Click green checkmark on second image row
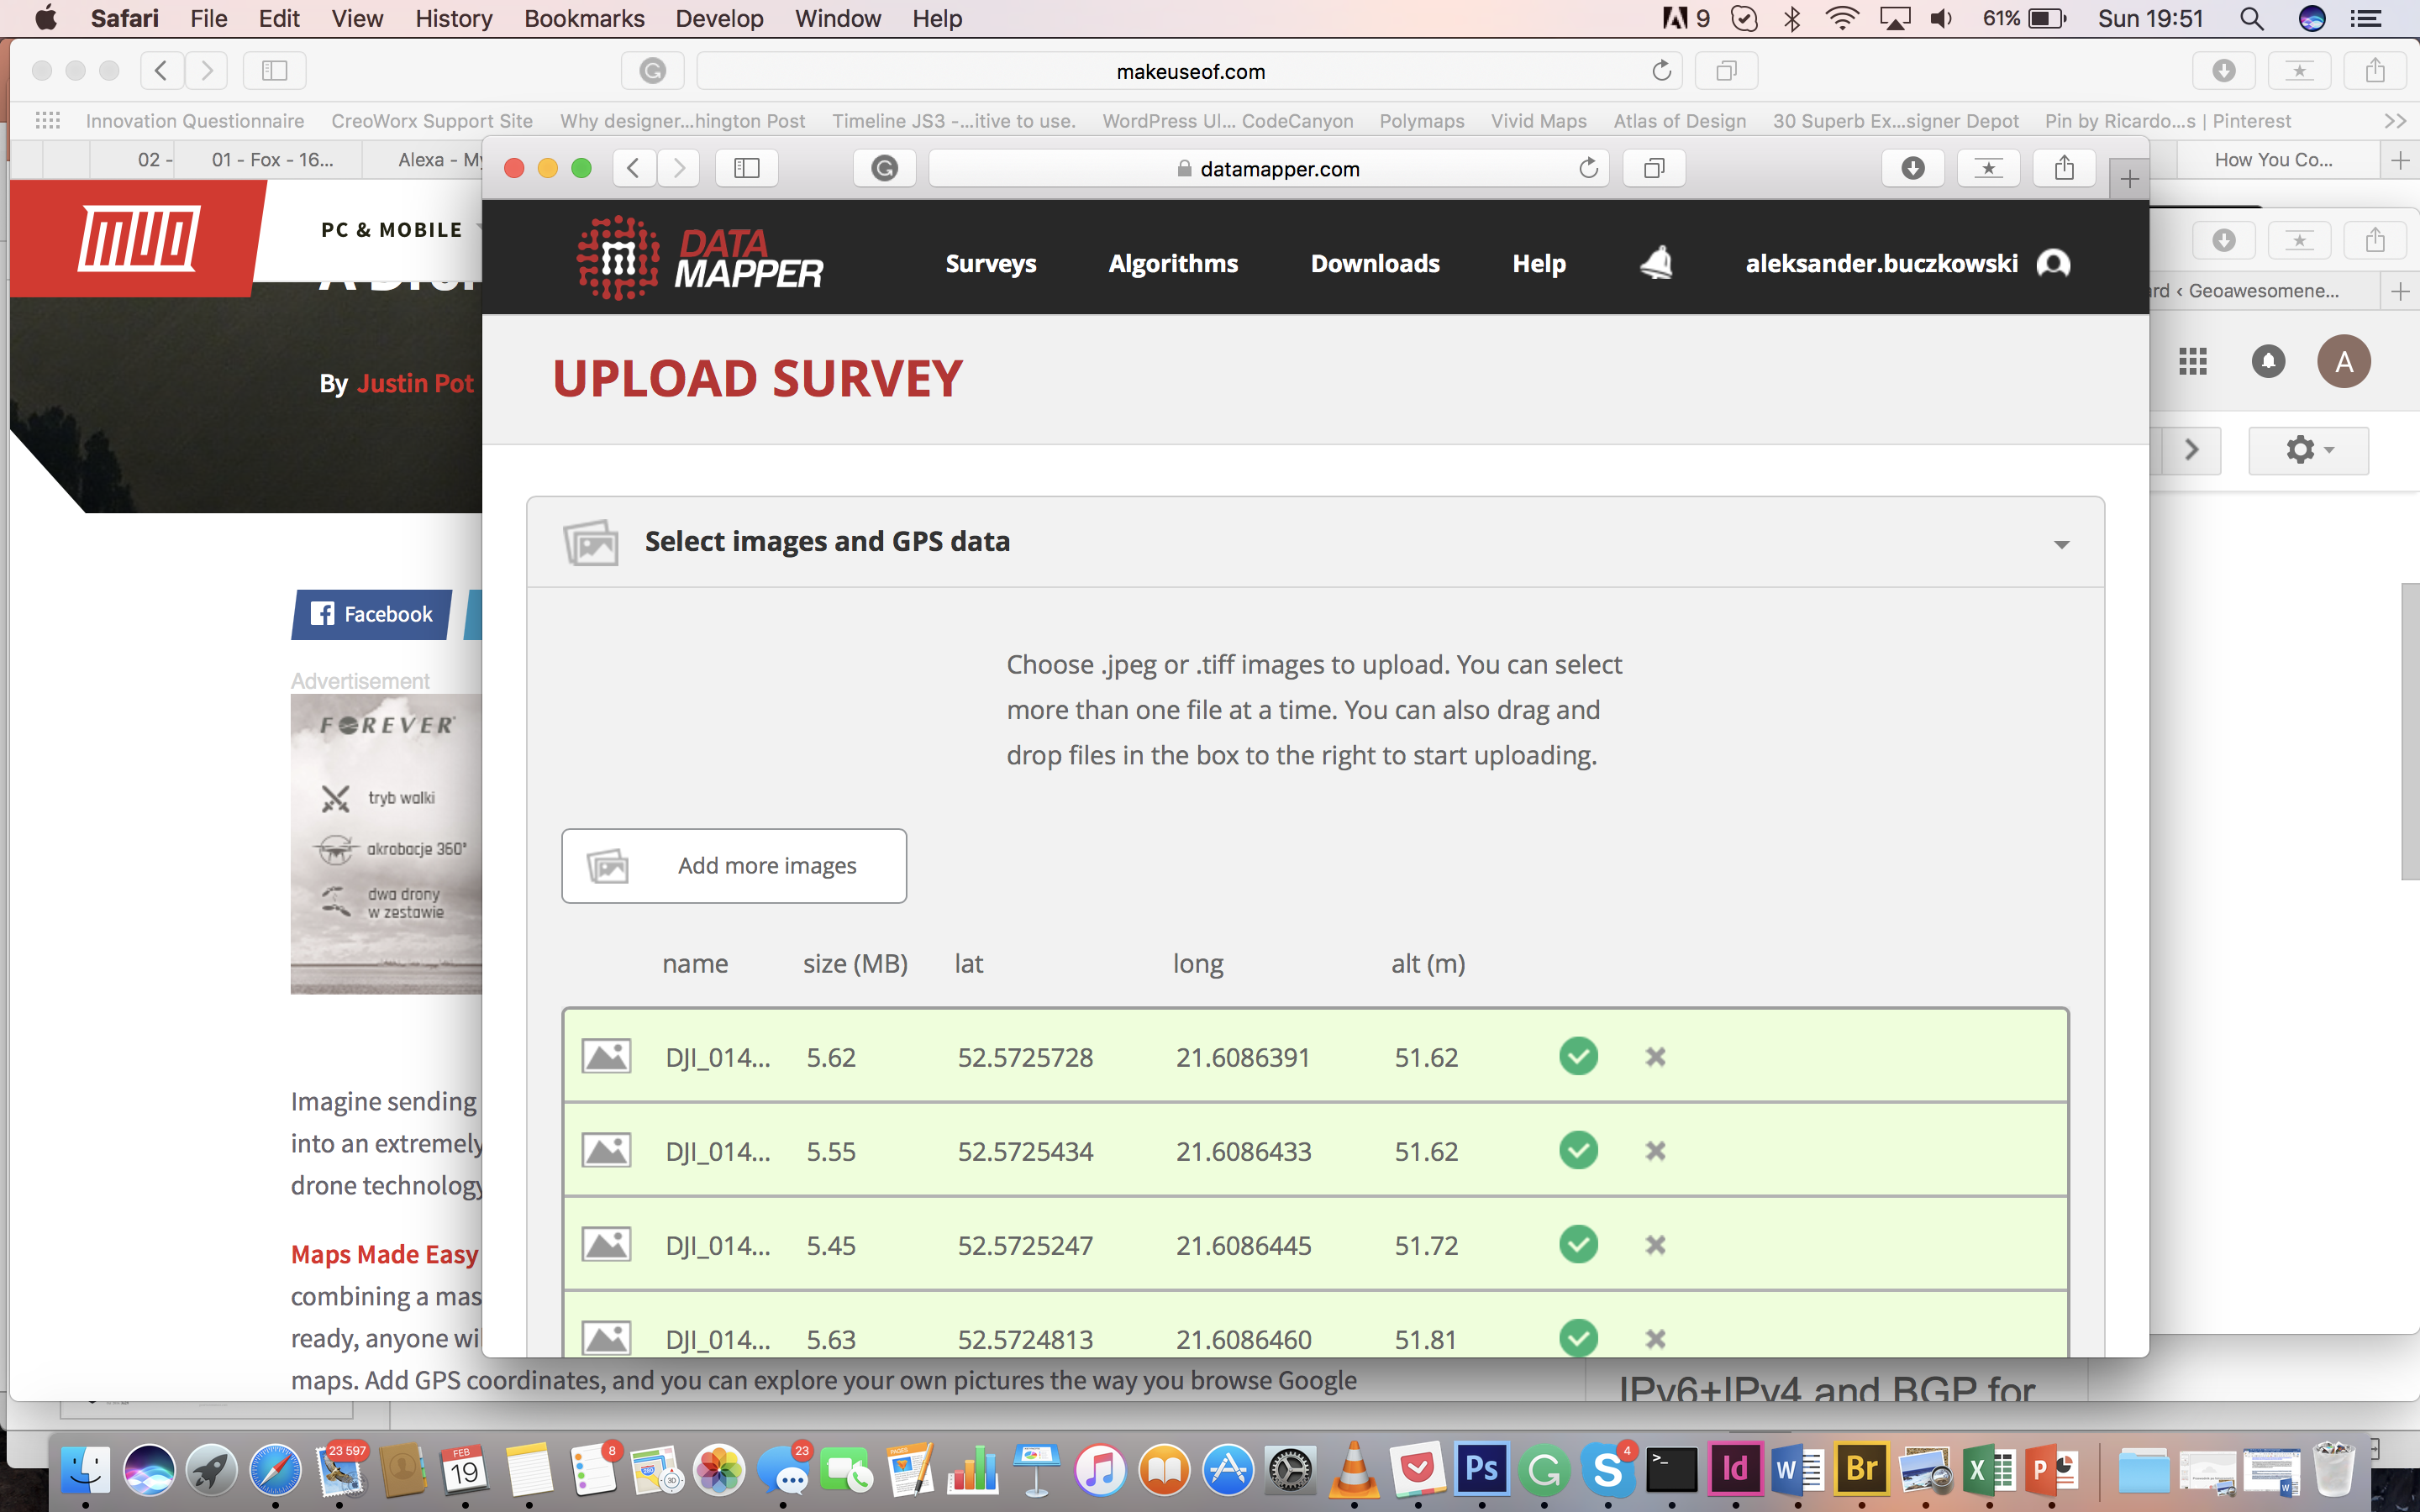 coord(1578,1150)
